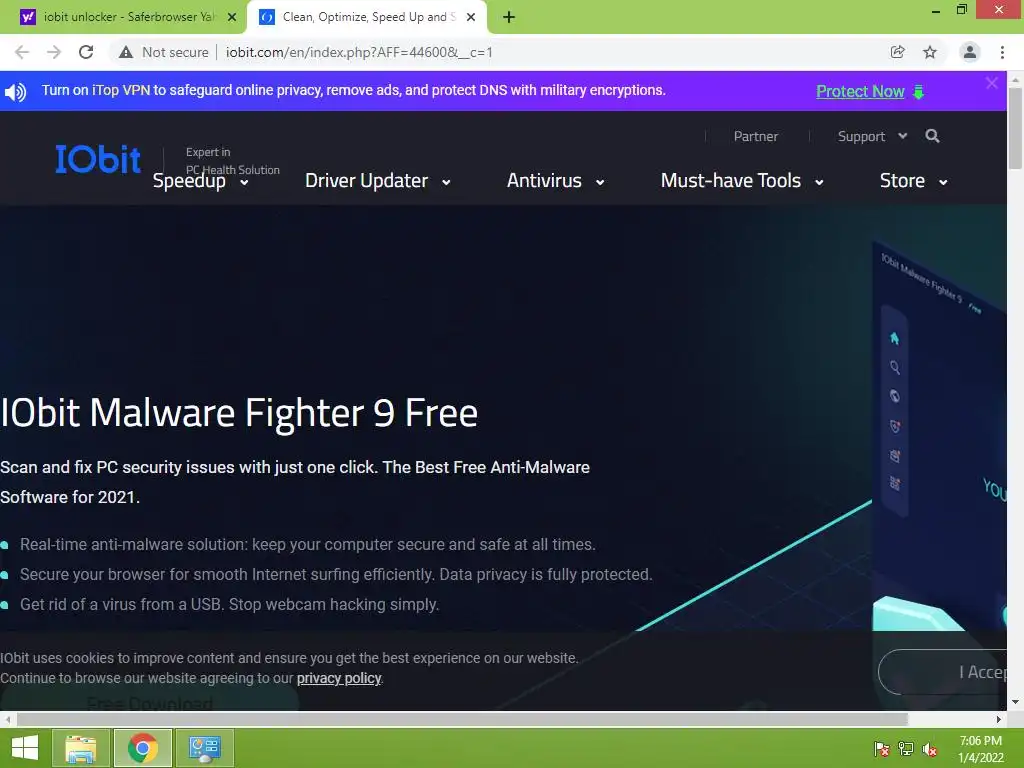Open the Chrome profile avatar

click(x=970, y=52)
